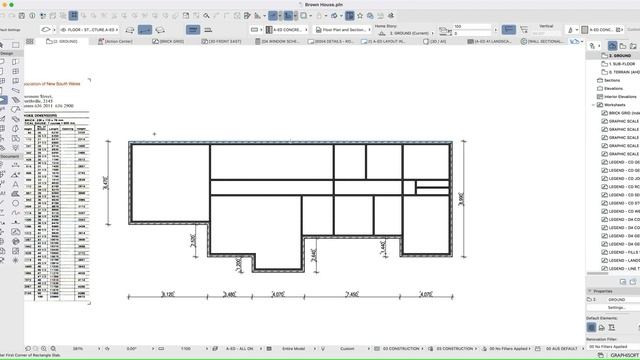Open the A-ED - ALL ON layer combination

(240, 349)
